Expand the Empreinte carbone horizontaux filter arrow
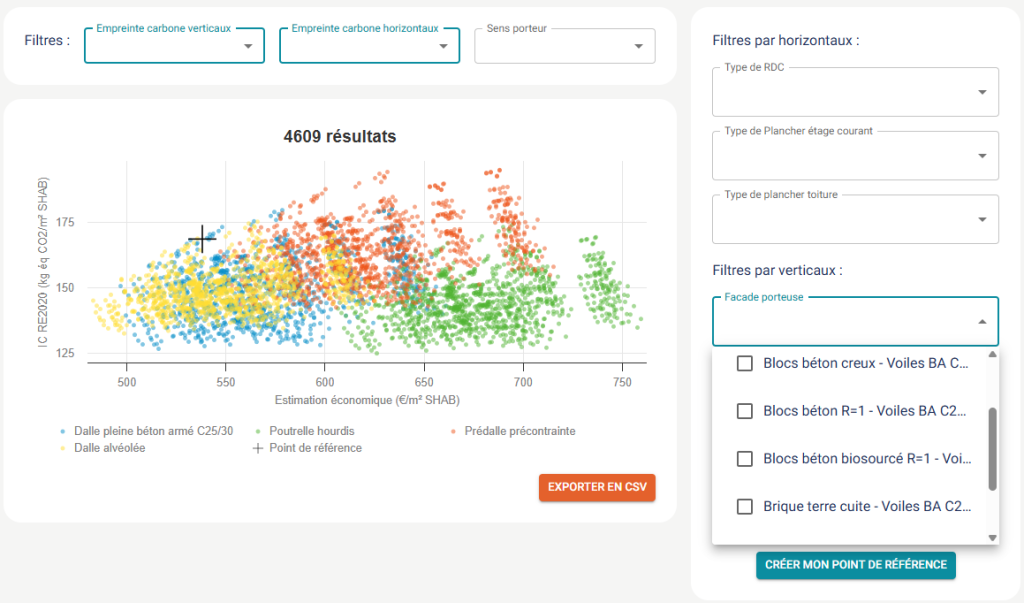The height and width of the screenshot is (603, 1024). (x=443, y=46)
